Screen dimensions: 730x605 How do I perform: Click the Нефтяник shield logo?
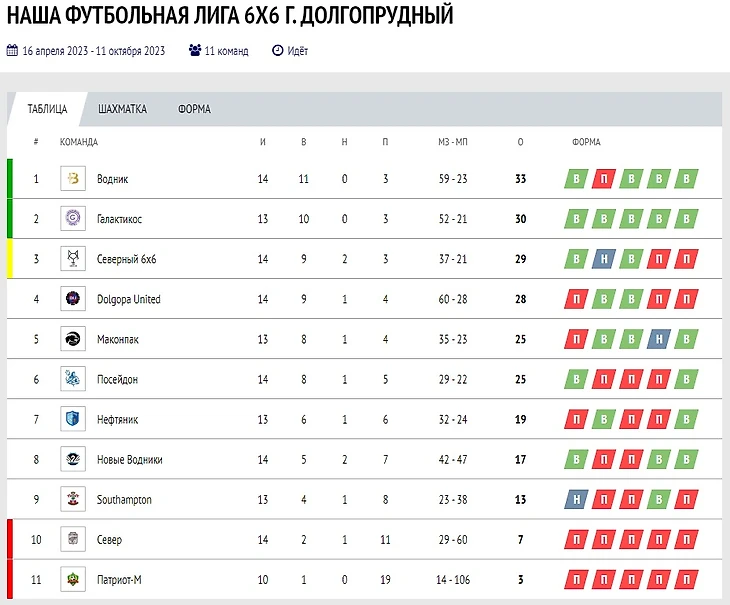(72, 419)
